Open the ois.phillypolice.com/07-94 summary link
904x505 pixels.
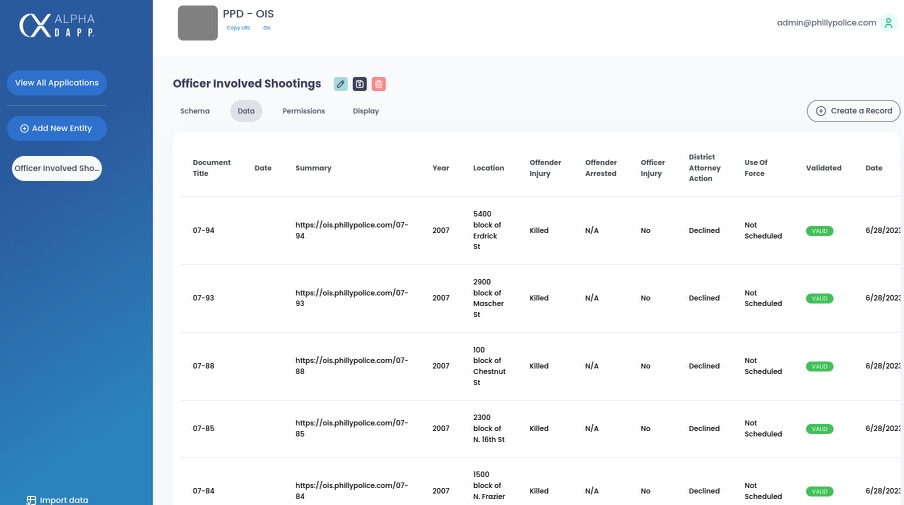[352, 231]
